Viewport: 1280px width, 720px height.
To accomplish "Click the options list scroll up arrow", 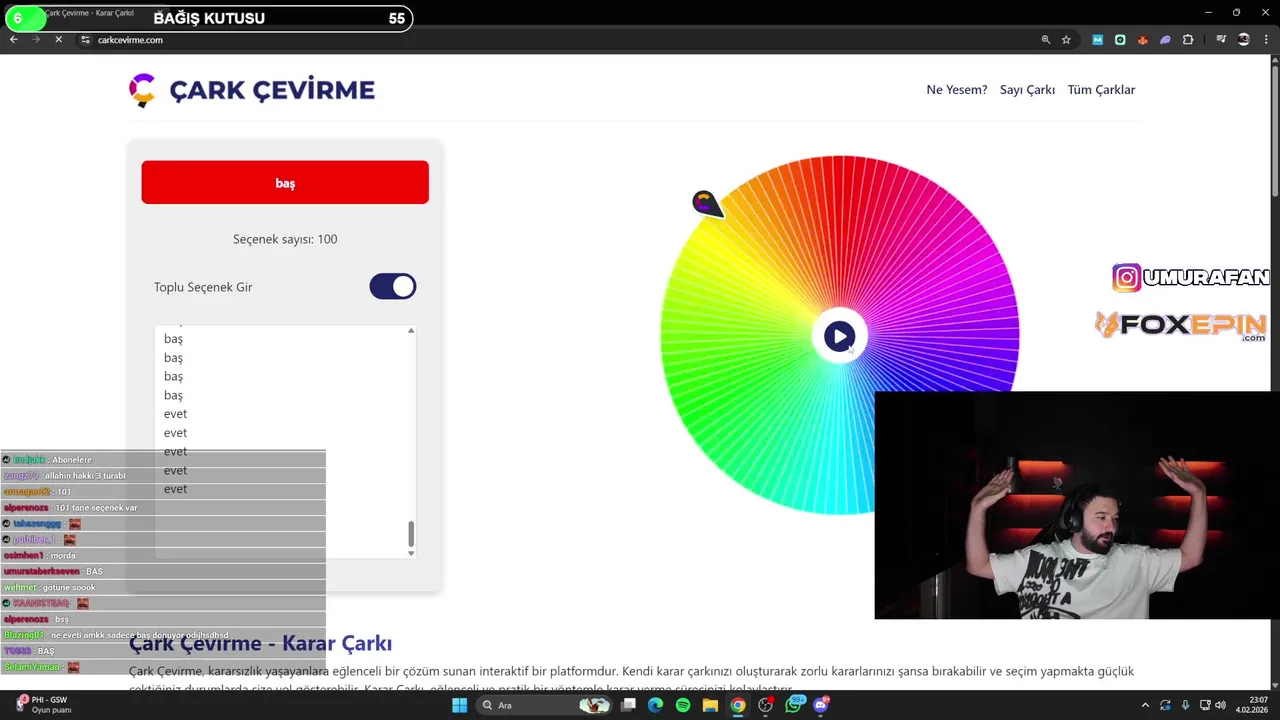I will click(x=411, y=330).
